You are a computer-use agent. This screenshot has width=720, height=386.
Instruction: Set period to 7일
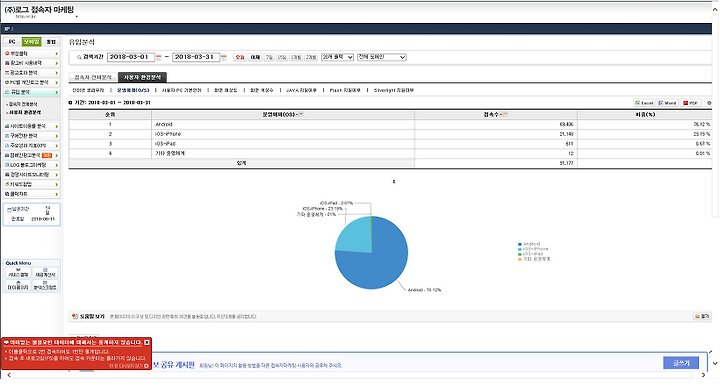coord(269,57)
